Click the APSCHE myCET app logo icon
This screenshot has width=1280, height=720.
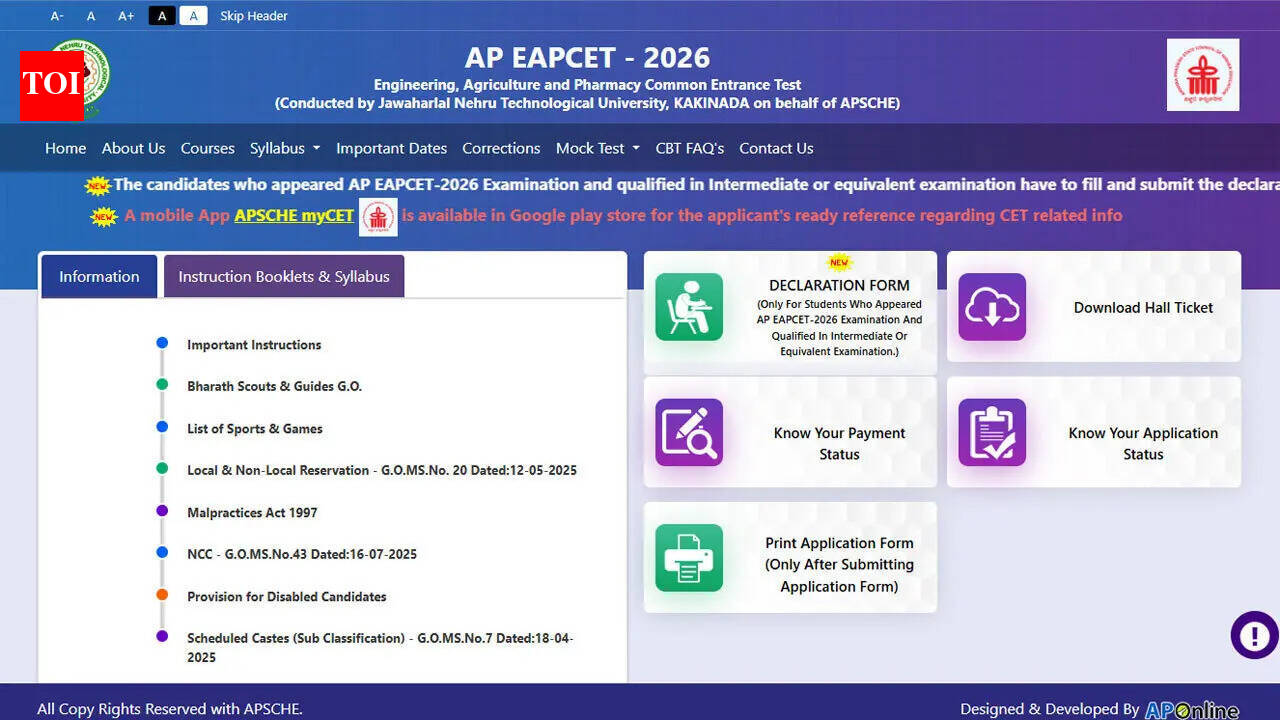(x=378, y=217)
